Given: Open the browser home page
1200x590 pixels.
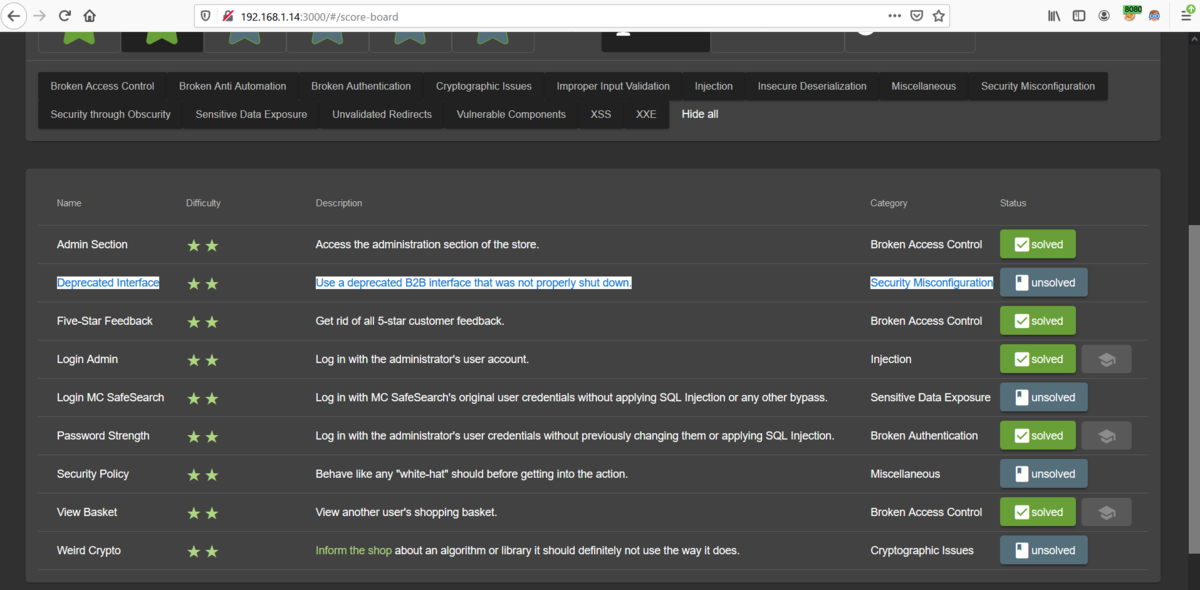Looking at the screenshot, I should (90, 16).
